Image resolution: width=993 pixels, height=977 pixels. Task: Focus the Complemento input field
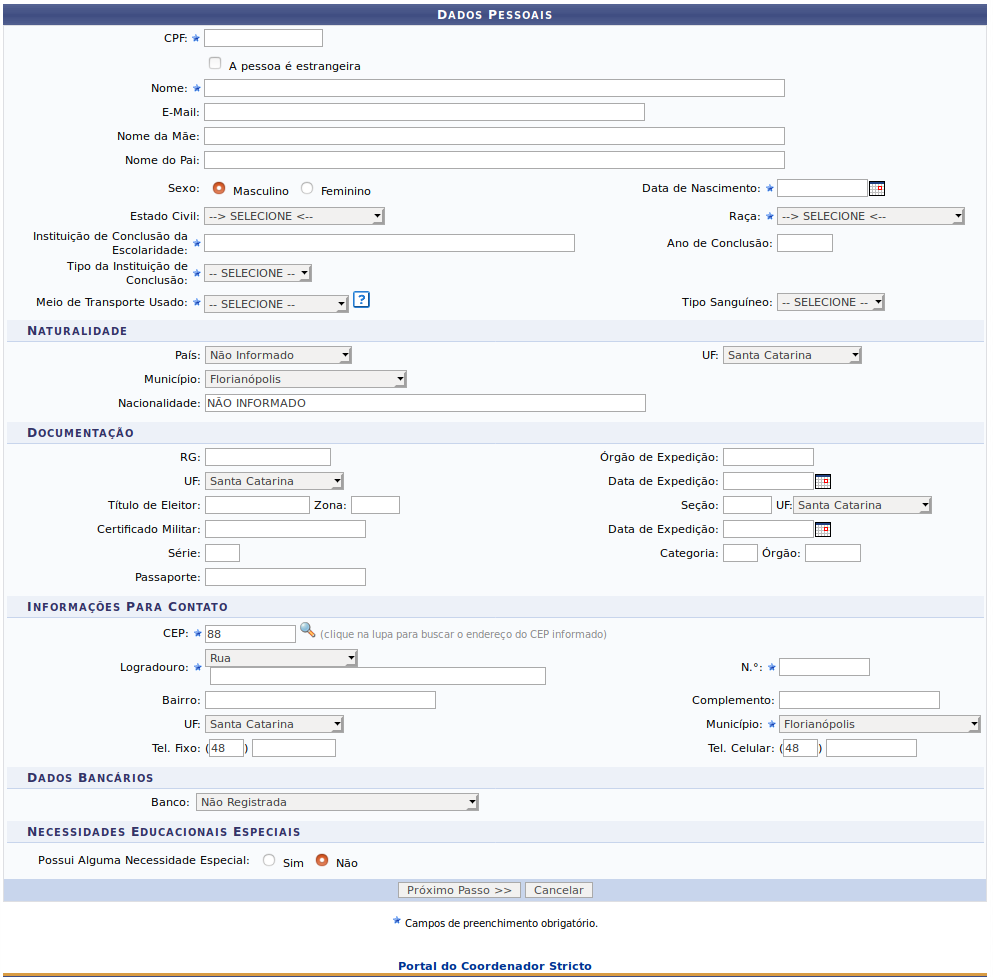coord(859,700)
